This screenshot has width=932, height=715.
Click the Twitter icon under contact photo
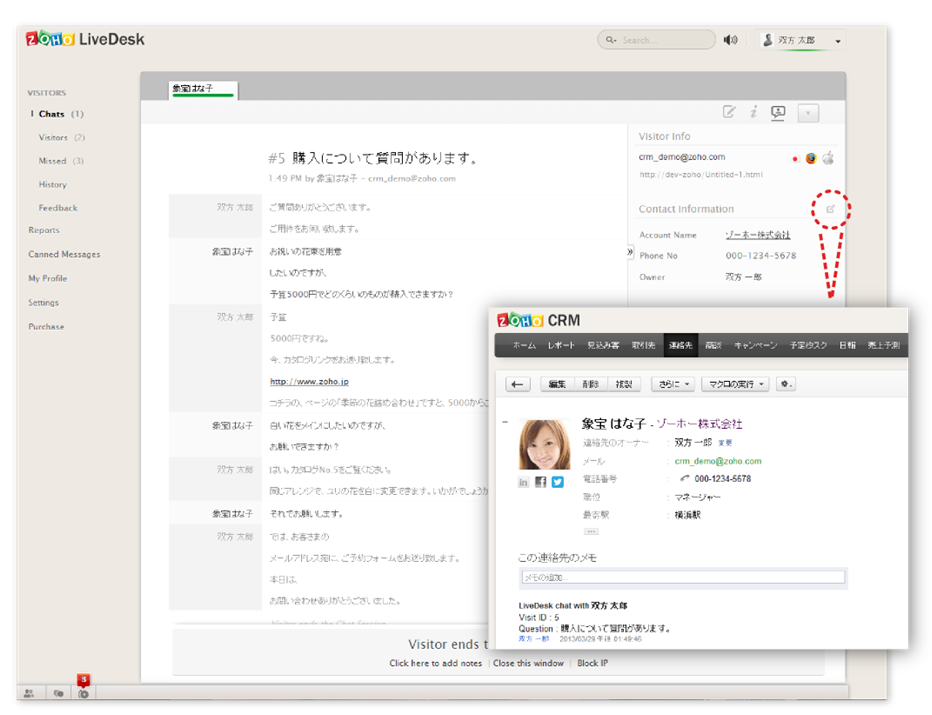click(558, 482)
